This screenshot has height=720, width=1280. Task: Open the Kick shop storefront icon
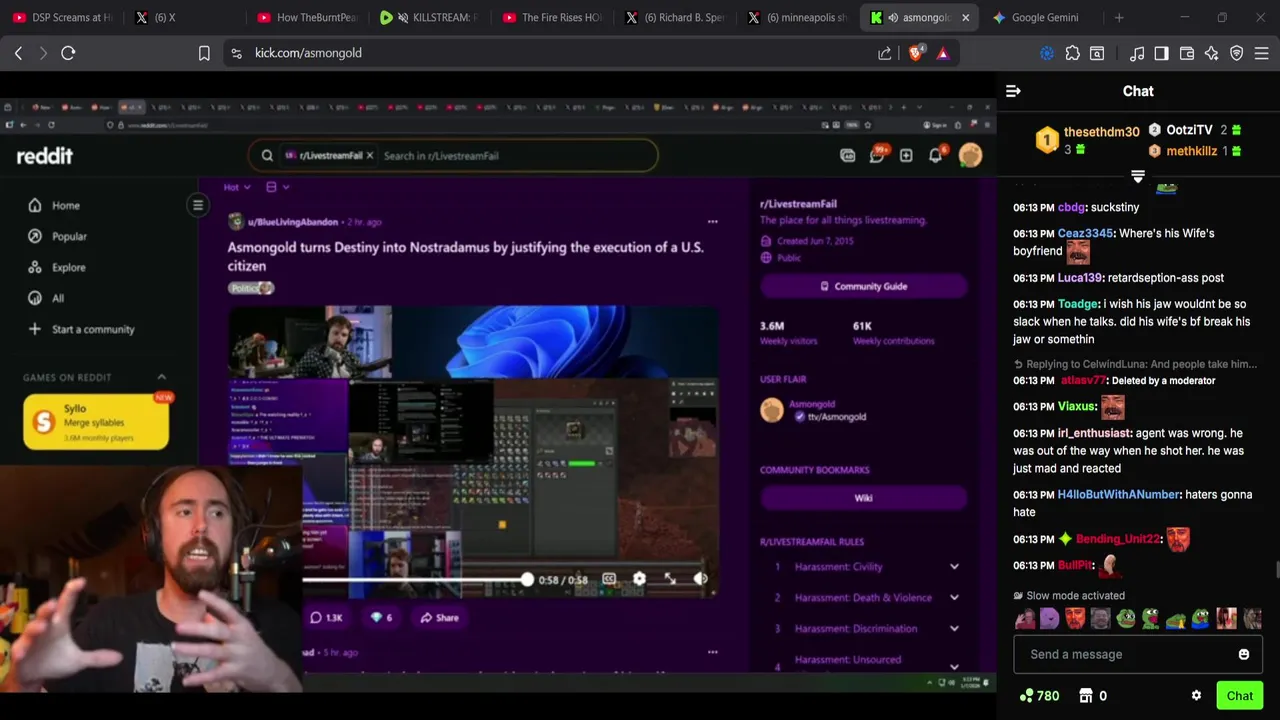pyautogui.click(x=1086, y=696)
